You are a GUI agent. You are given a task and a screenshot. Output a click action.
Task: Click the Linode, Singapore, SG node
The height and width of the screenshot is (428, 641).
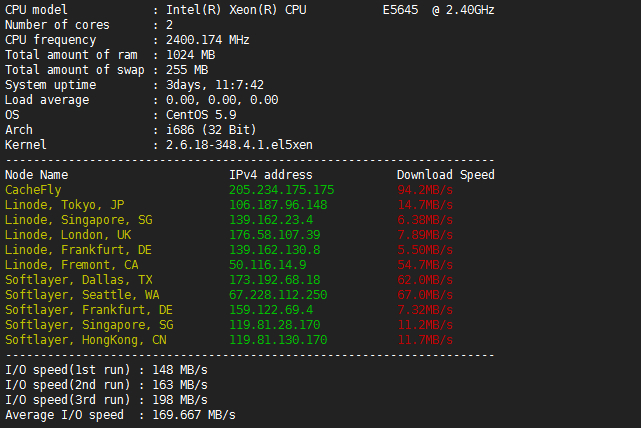(x=79, y=220)
